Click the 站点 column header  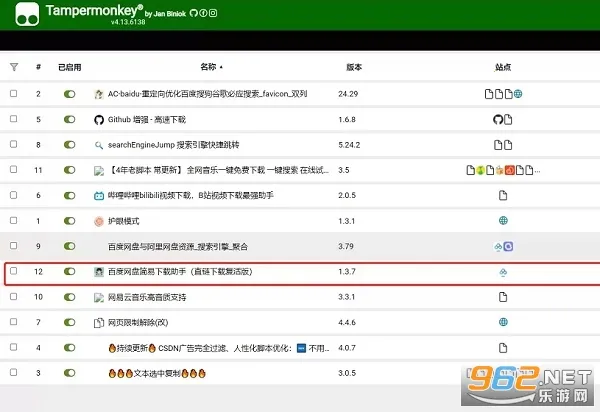(503, 68)
